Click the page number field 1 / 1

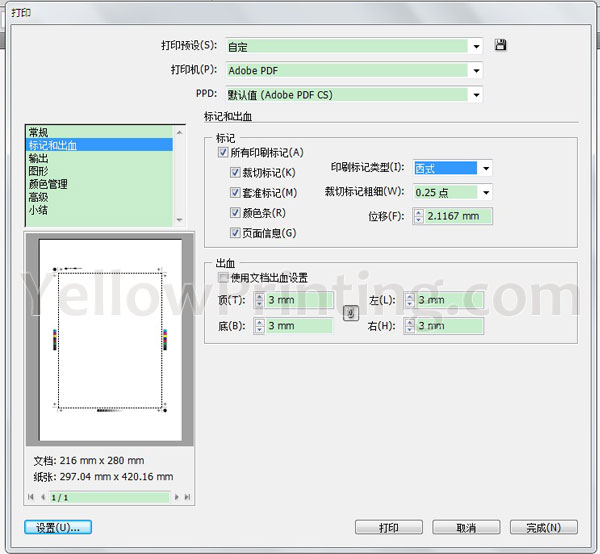[x=109, y=497]
